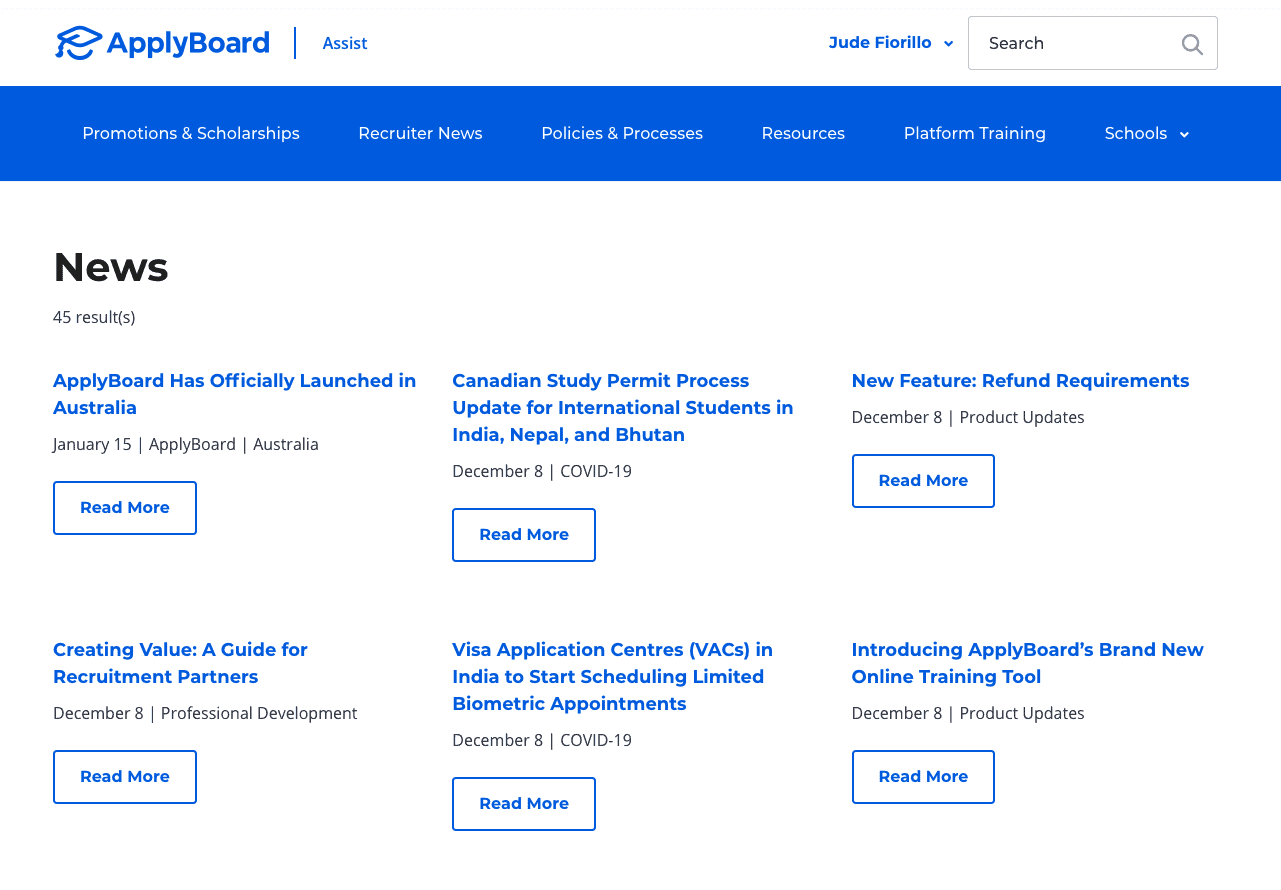This screenshot has width=1281, height=890.
Task: Select the Policies & Processes tab
Action: pos(622,133)
